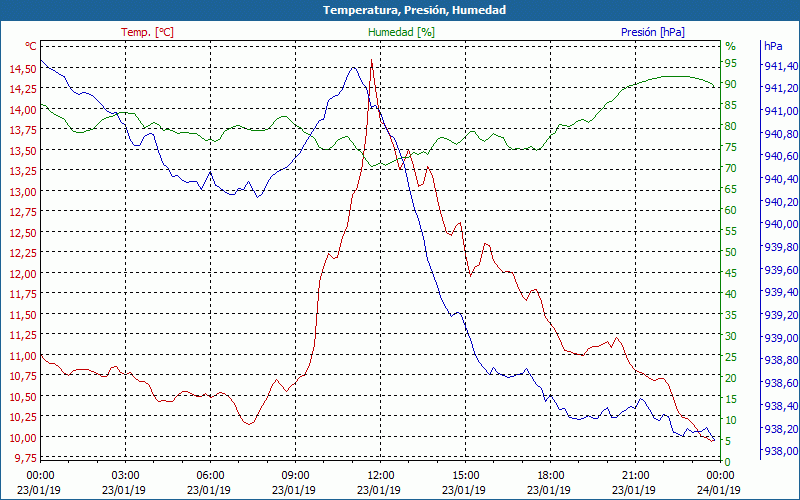Click the 65 humidity axis value
This screenshot has width=800, height=500.
click(731, 189)
